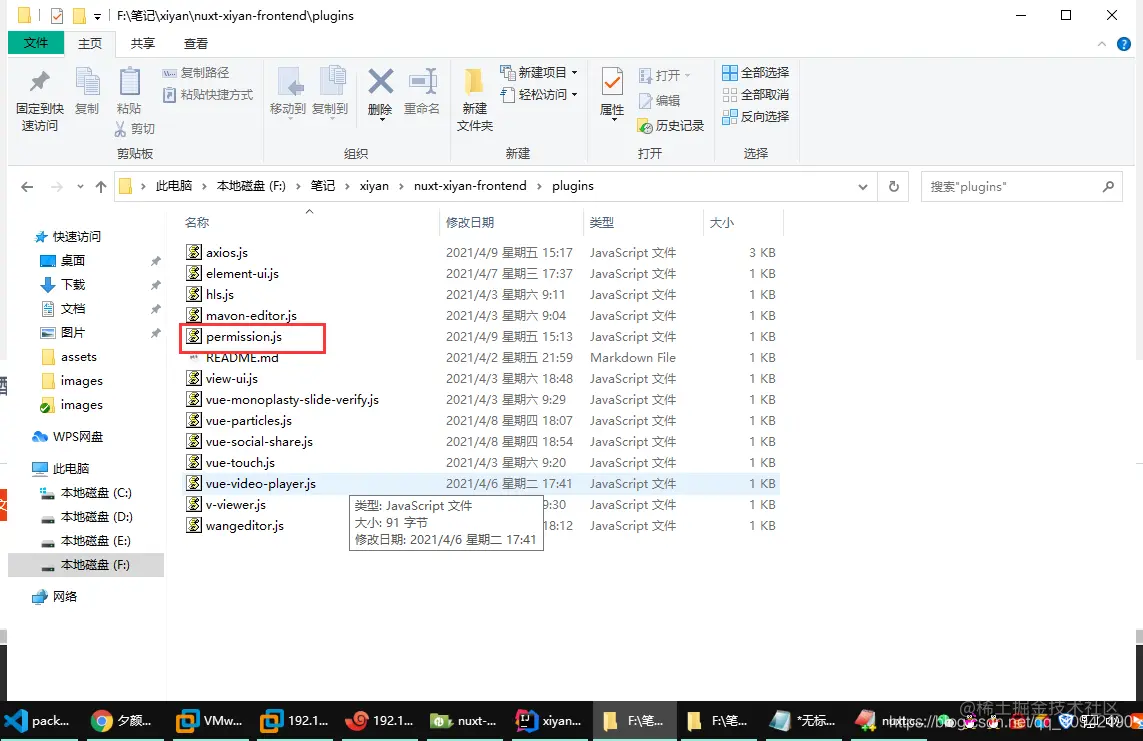The height and width of the screenshot is (741, 1143).
Task: Open New item dropdown
Action: (539, 73)
